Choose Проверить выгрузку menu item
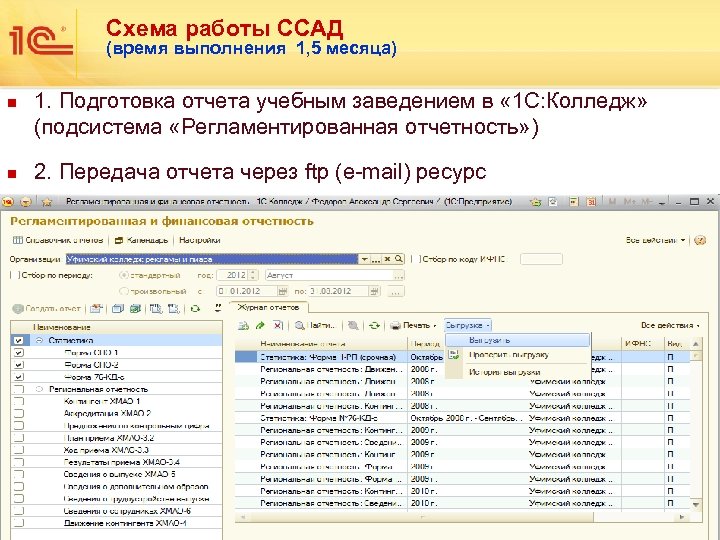720x540 pixels. tap(518, 354)
